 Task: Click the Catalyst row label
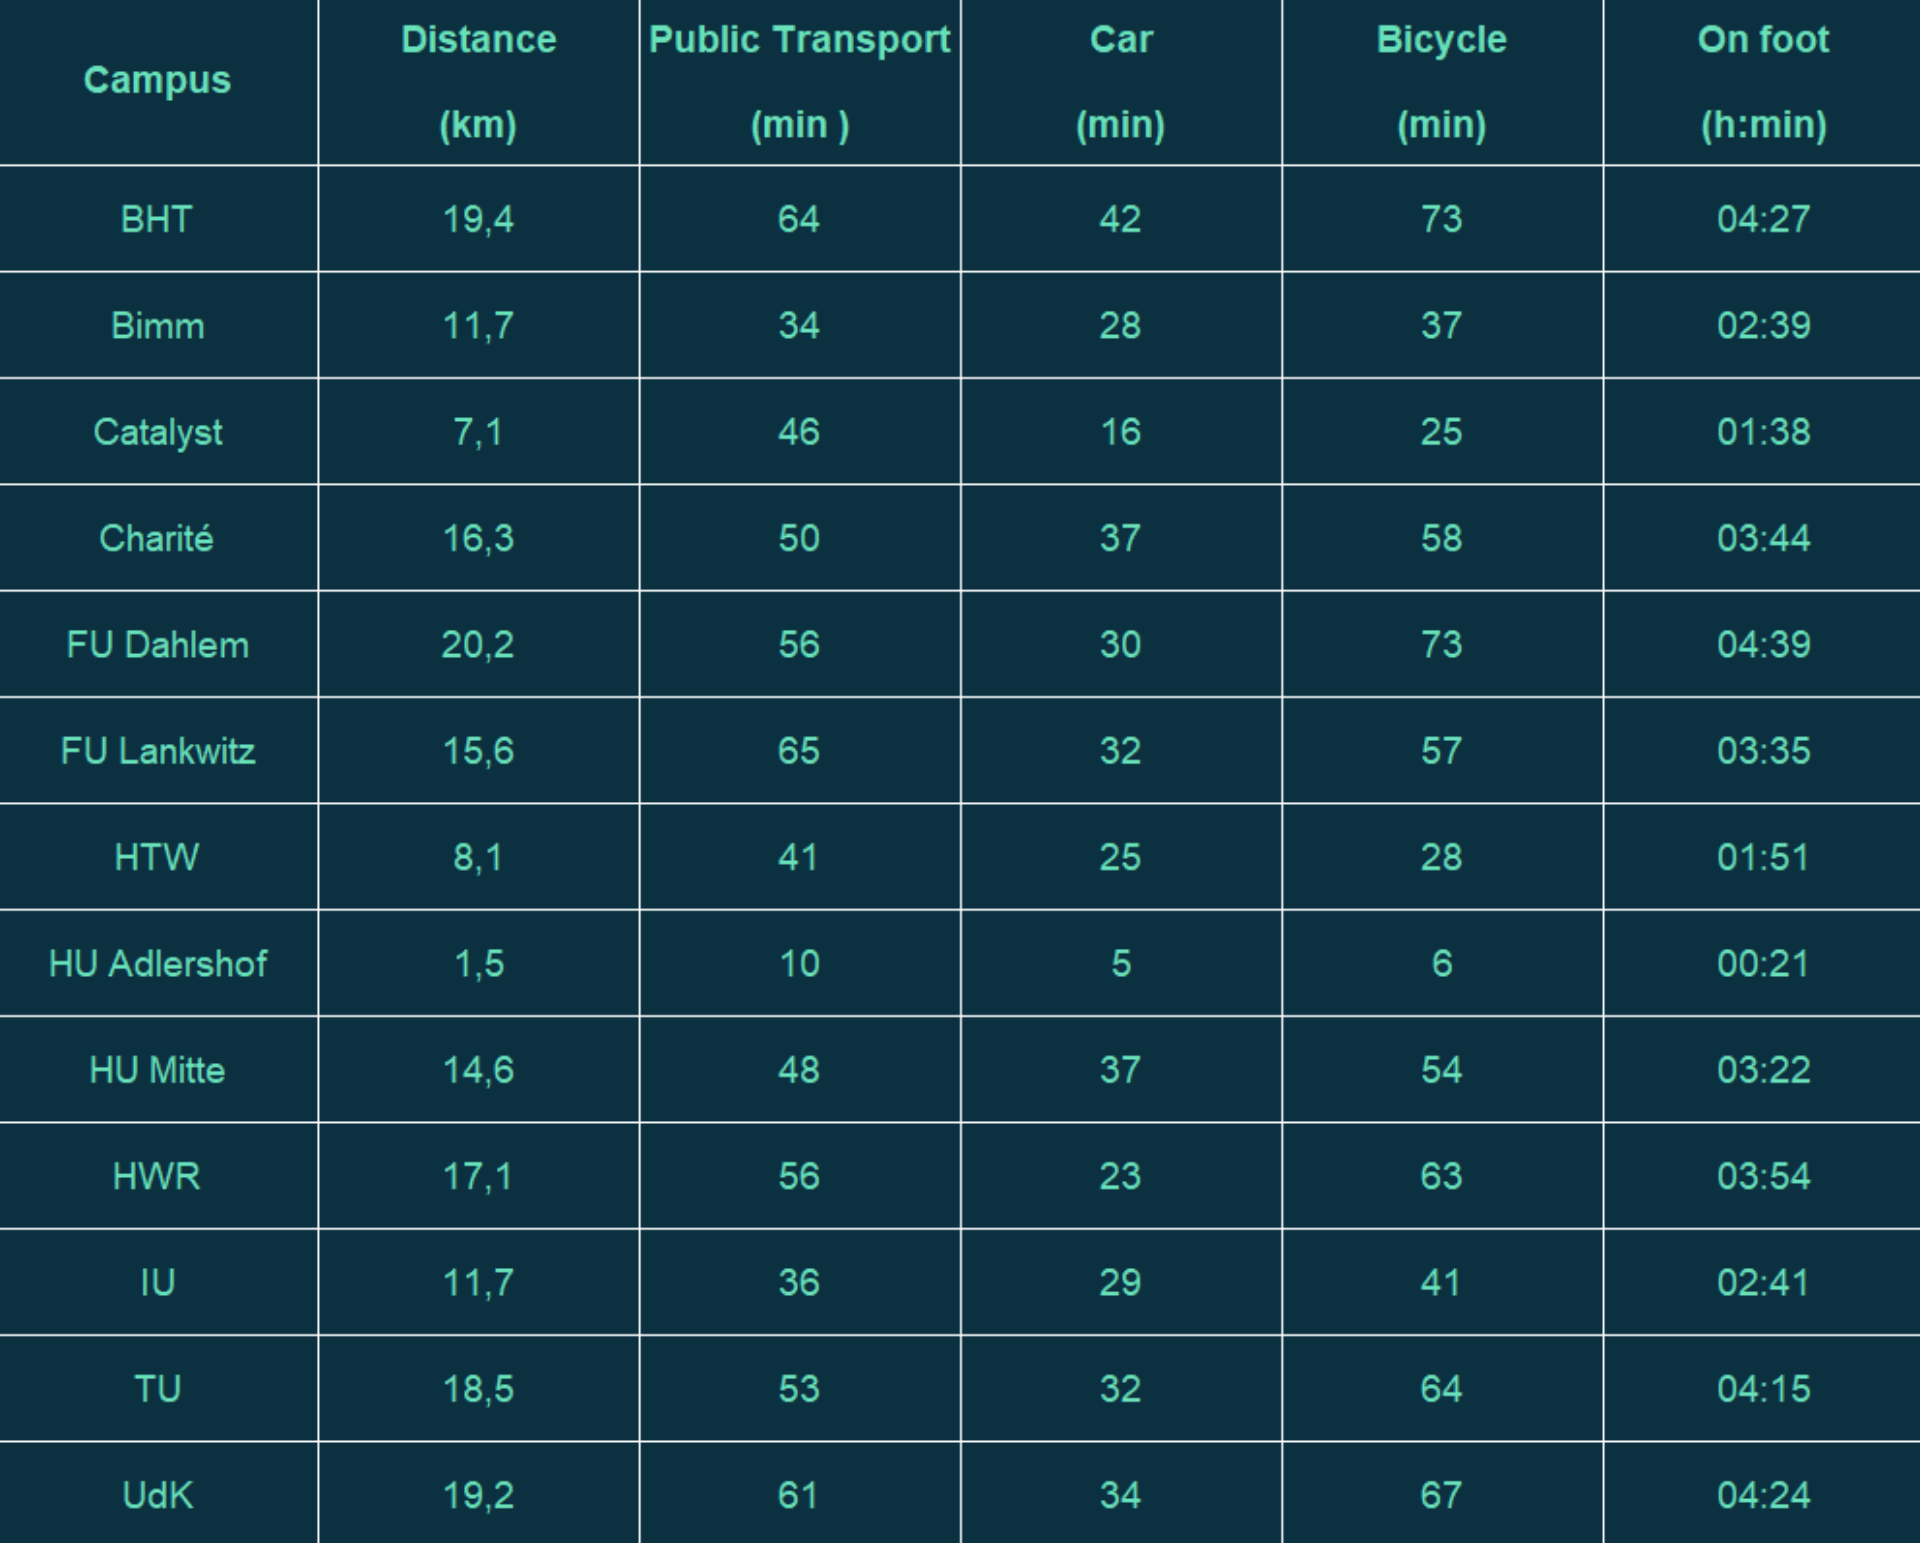pyautogui.click(x=157, y=433)
